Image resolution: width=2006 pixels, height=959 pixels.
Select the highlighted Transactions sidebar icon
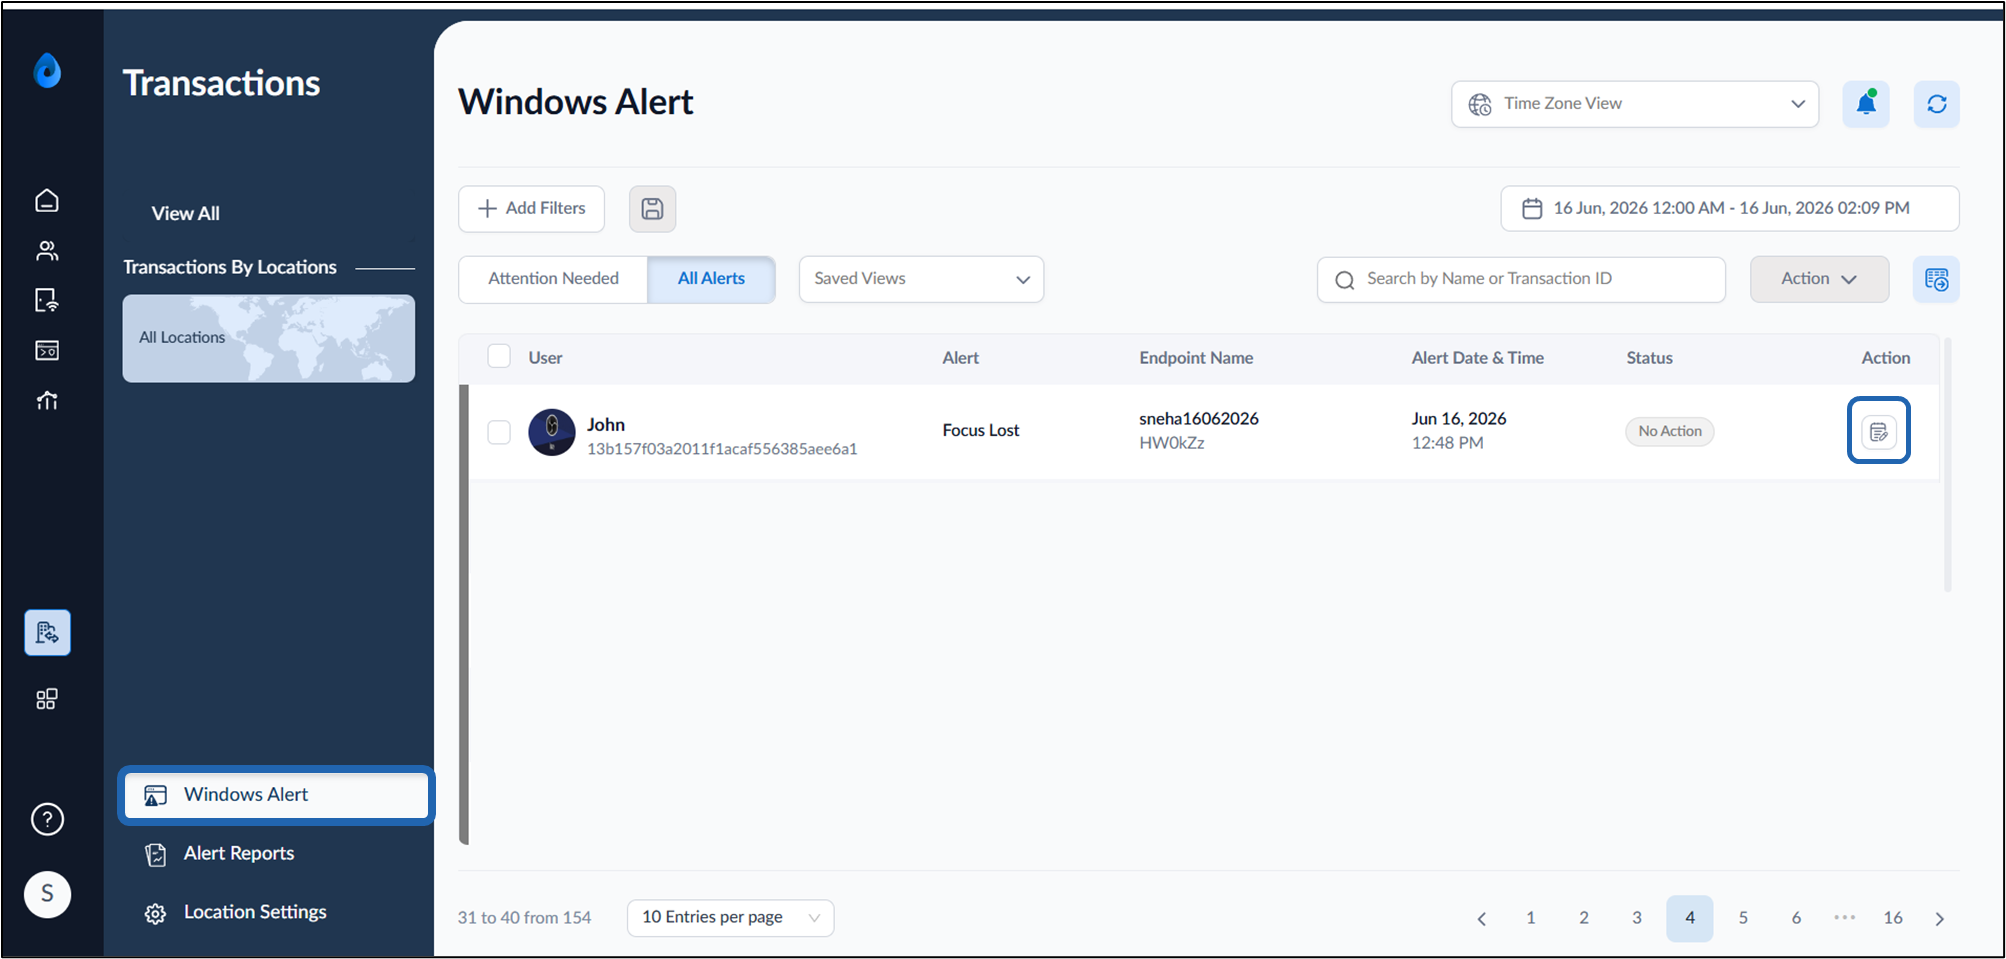[x=47, y=632]
